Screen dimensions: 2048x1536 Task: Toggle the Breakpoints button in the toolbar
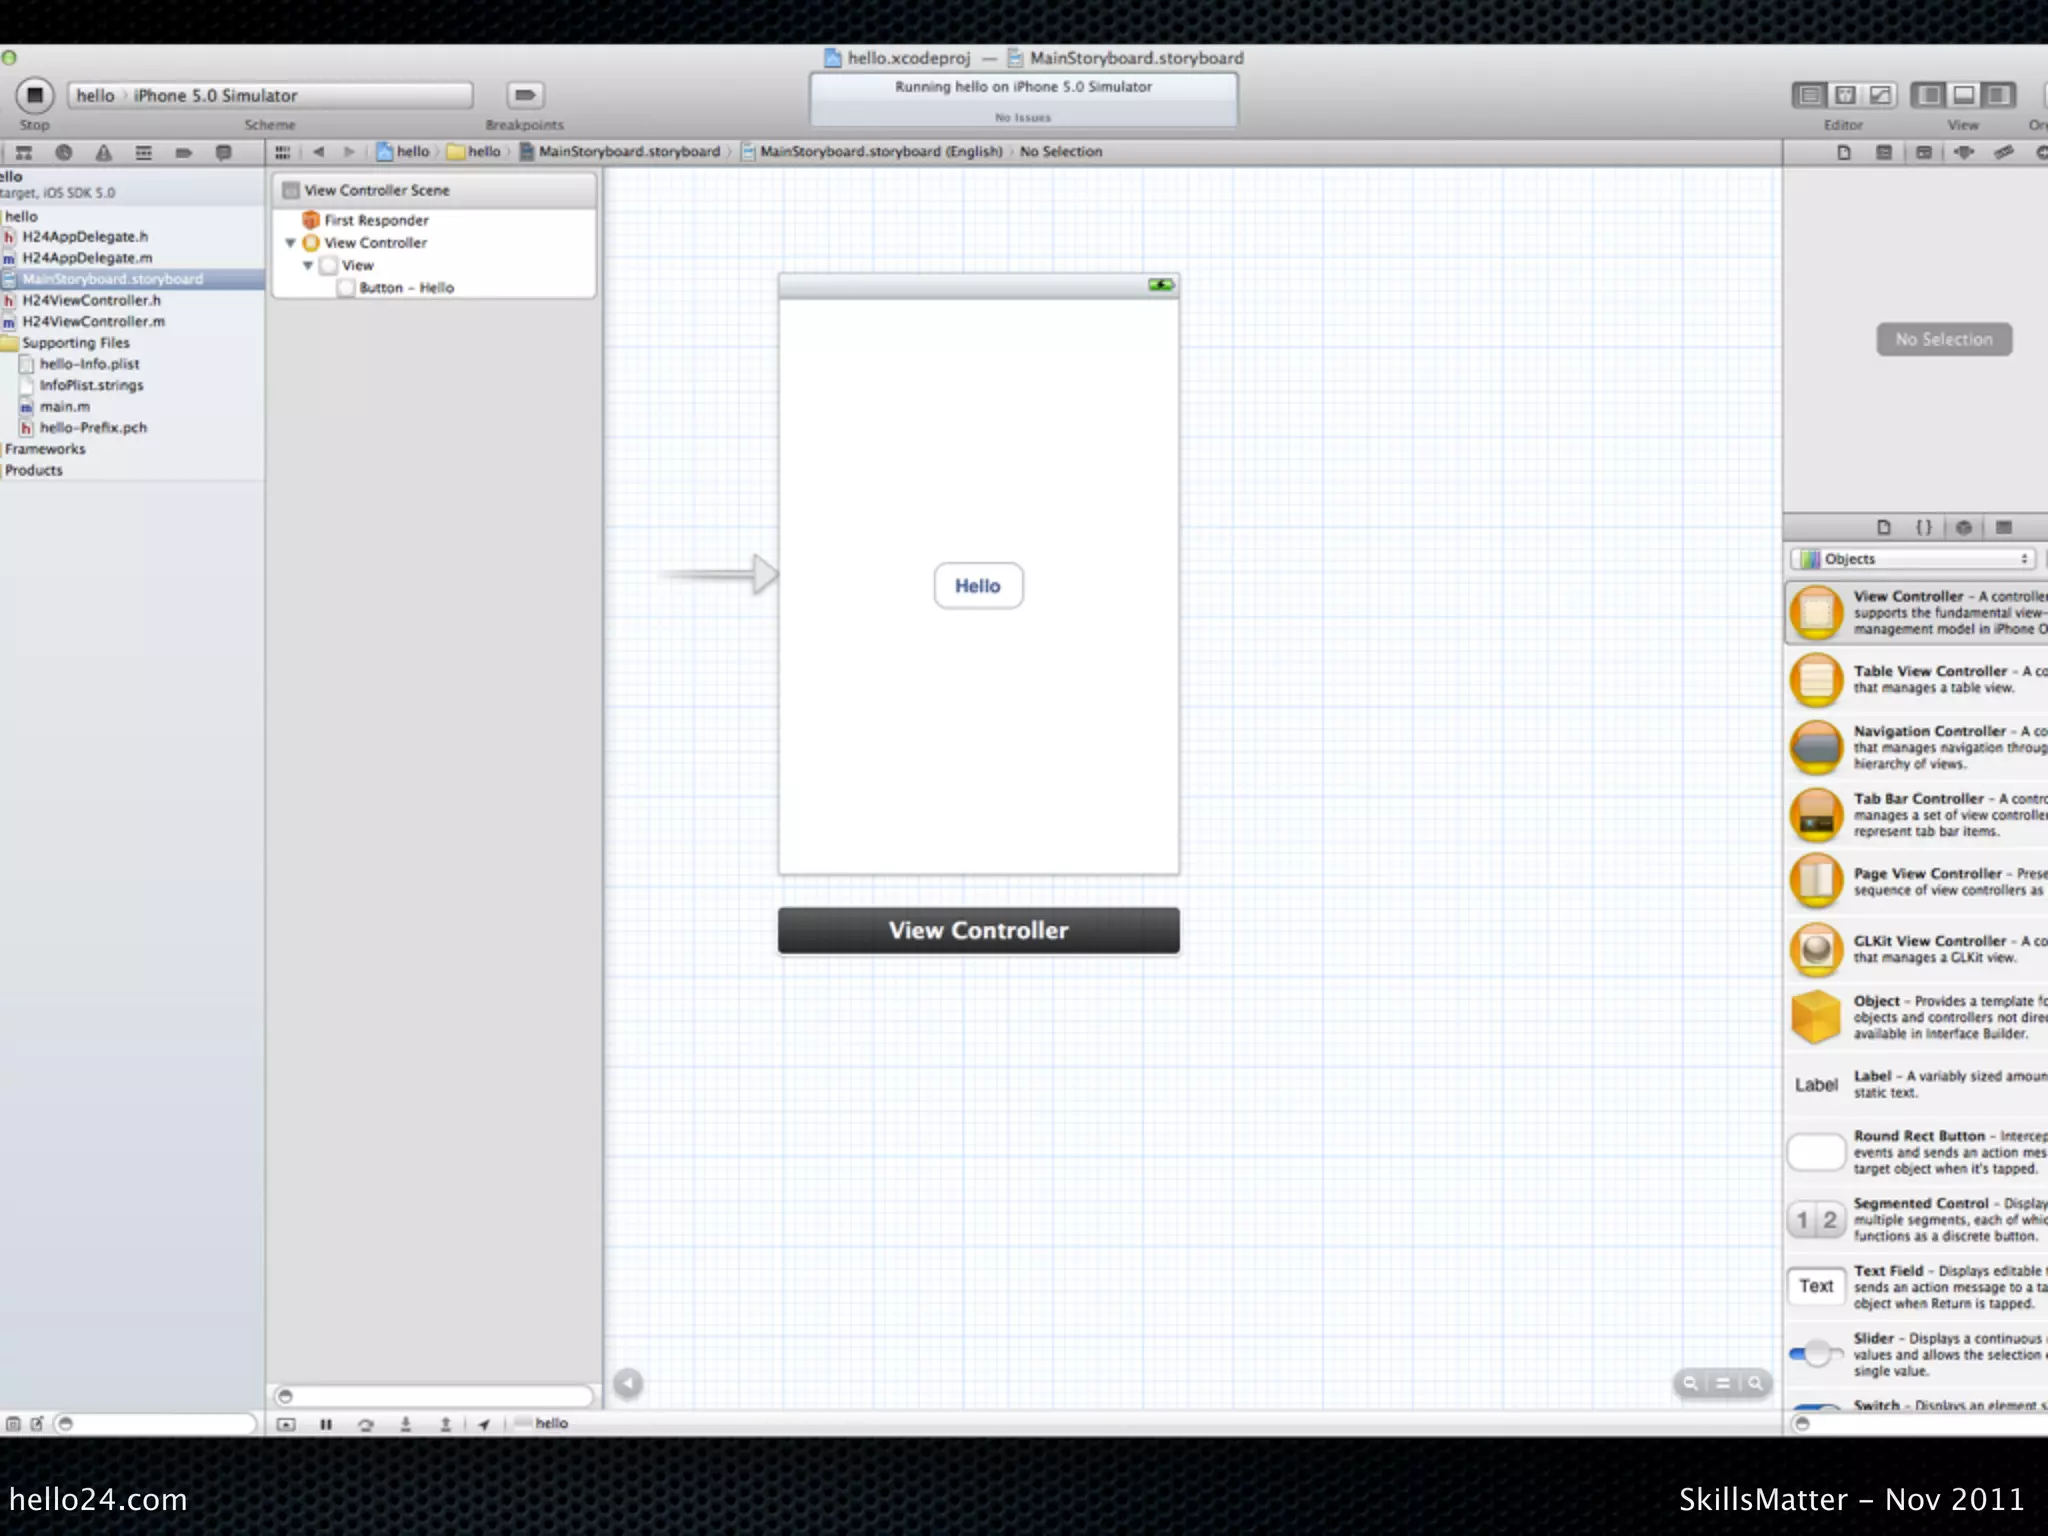524,96
